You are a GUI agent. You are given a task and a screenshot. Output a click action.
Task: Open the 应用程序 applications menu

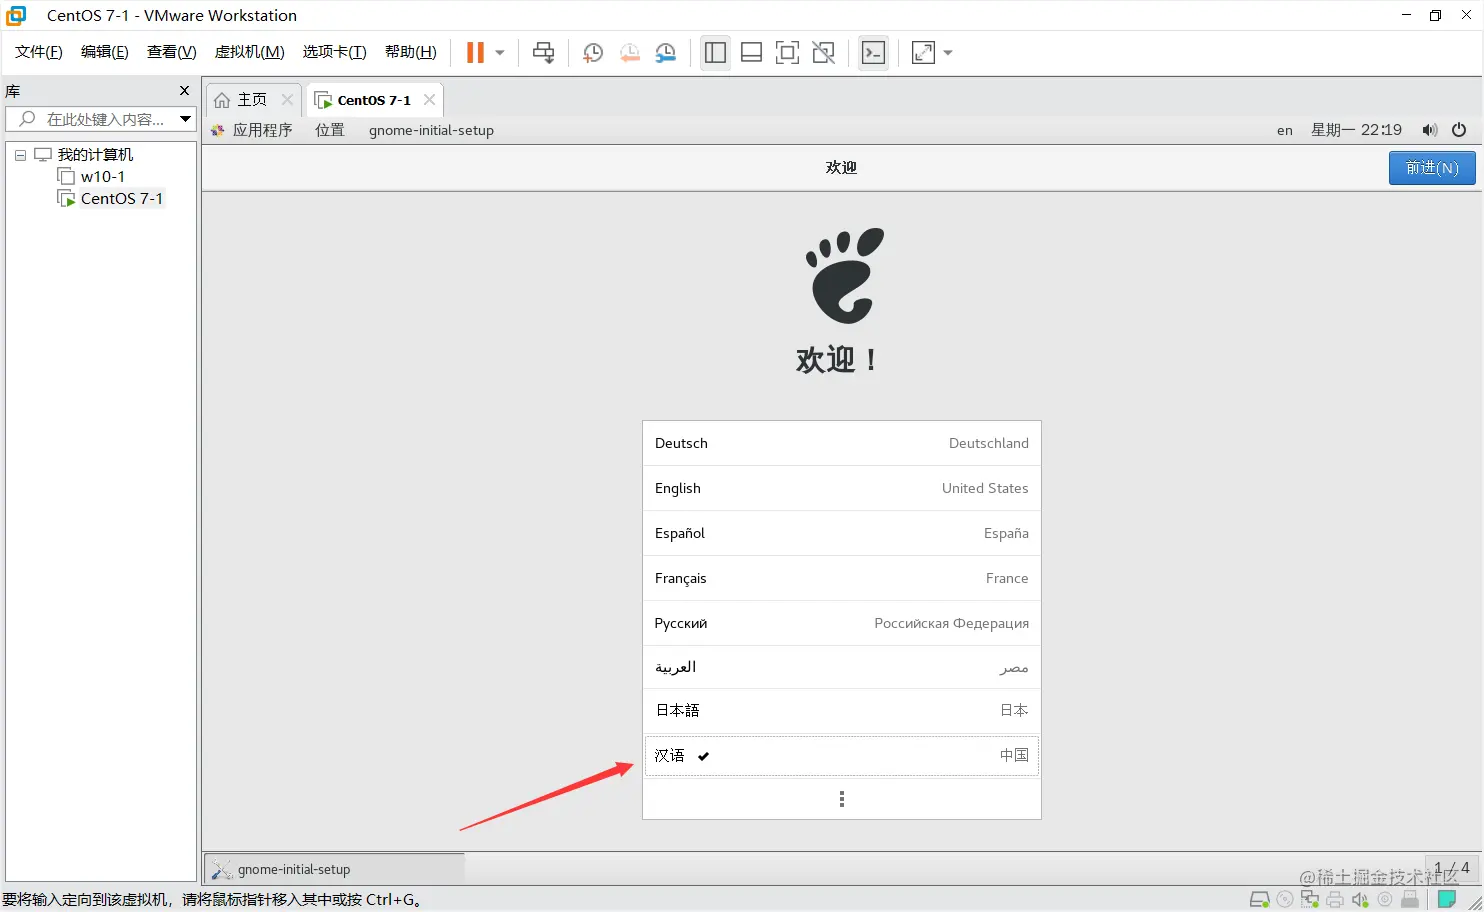click(x=252, y=130)
